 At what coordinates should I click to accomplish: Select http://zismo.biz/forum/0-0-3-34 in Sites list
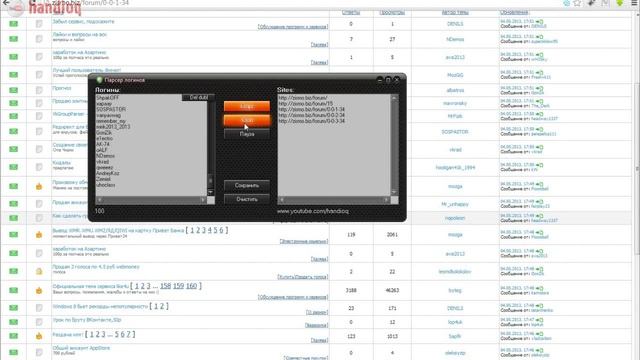312,121
